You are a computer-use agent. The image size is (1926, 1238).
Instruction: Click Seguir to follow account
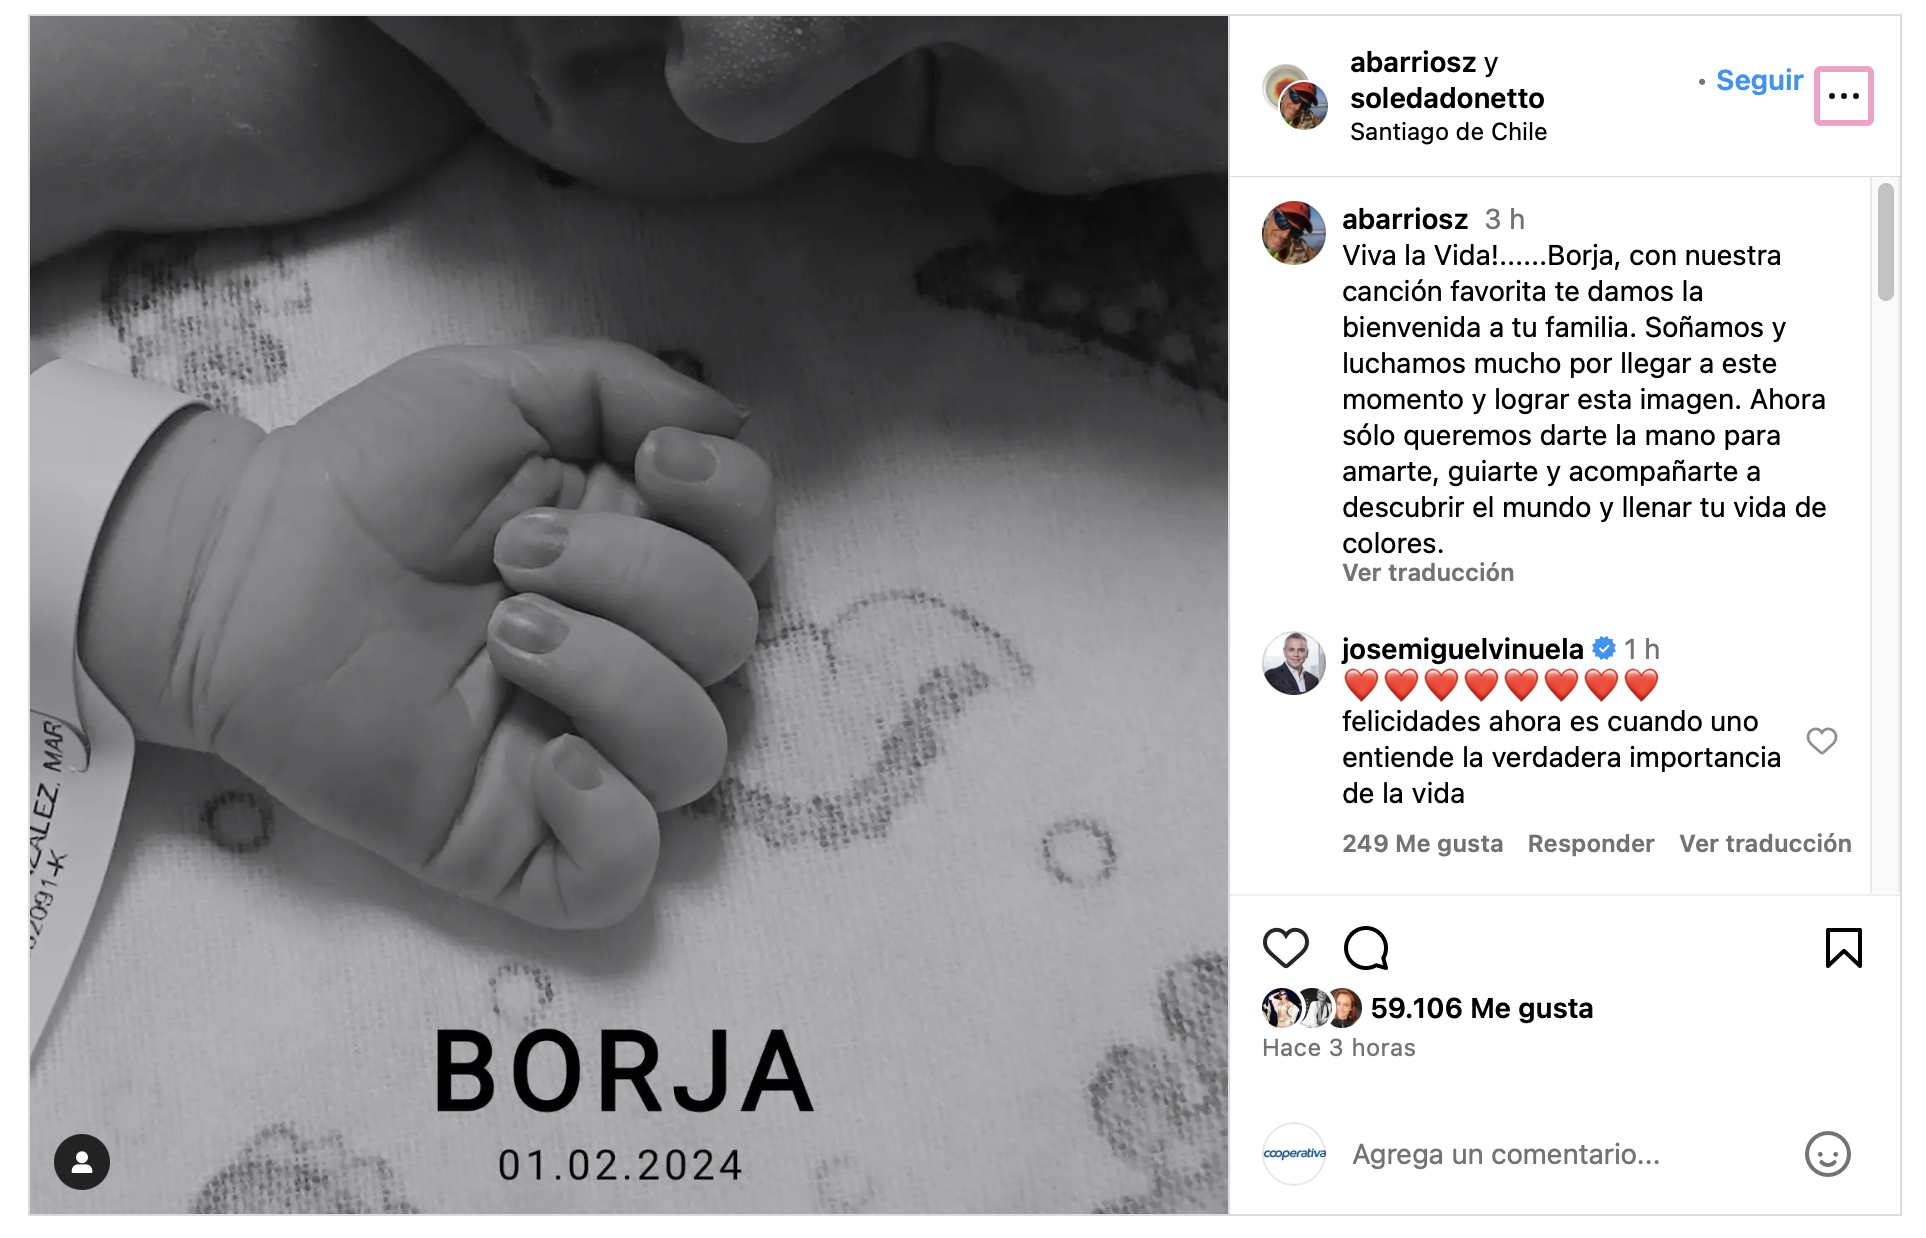(x=1759, y=80)
